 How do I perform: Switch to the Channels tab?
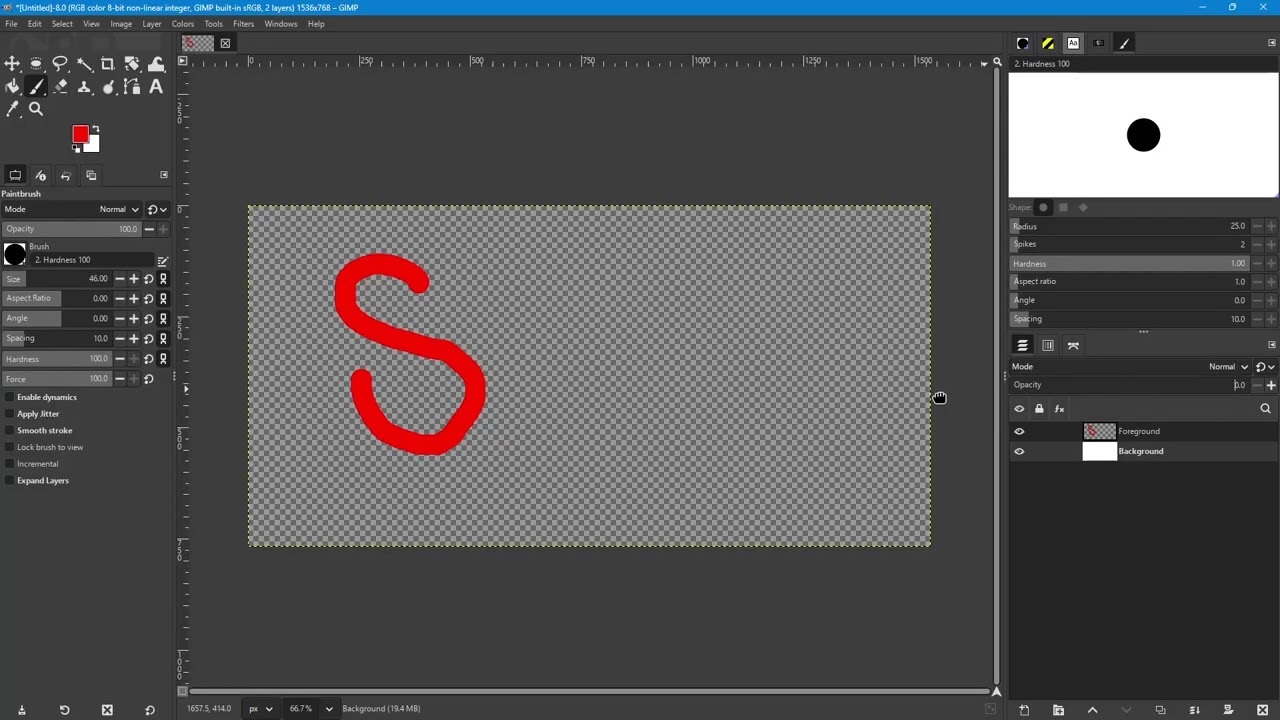pyautogui.click(x=1048, y=346)
